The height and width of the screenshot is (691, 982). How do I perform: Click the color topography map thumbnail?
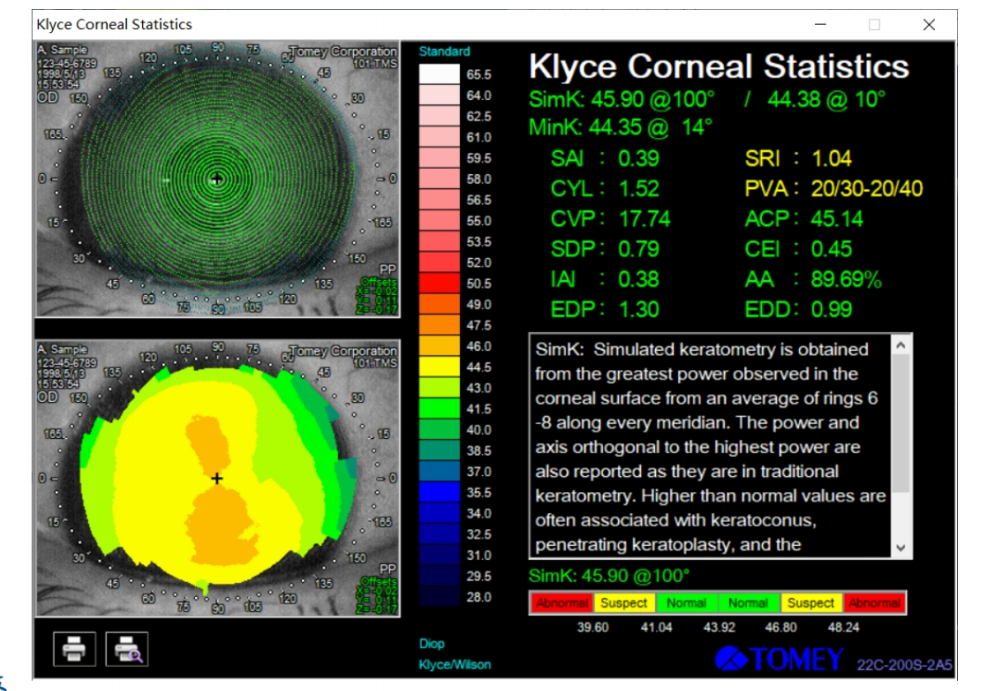(x=217, y=479)
